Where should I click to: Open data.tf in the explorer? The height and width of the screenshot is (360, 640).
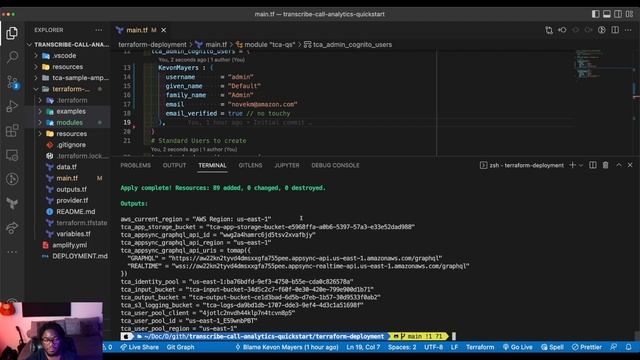click(67, 167)
